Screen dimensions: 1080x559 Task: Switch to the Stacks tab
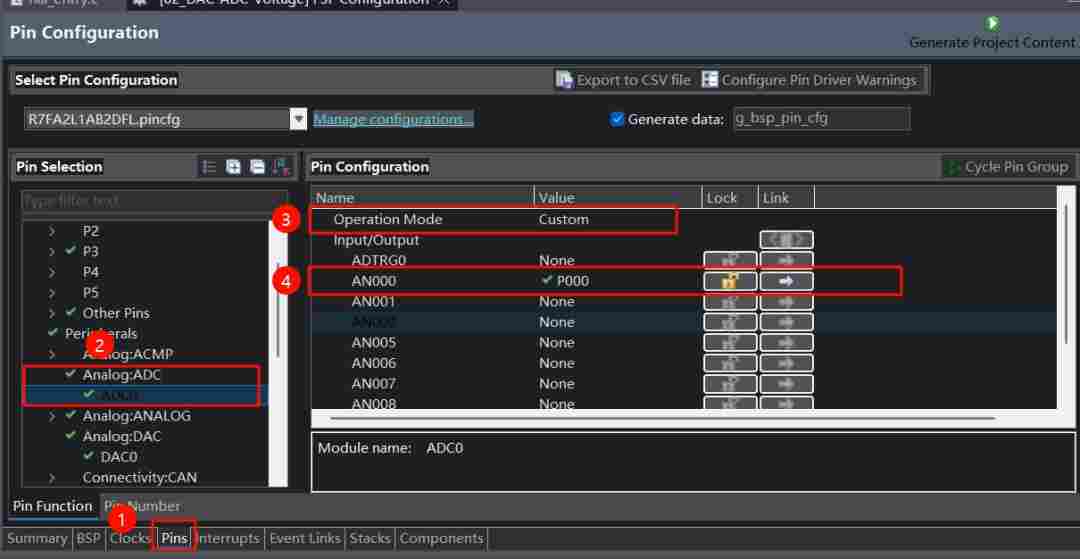[x=369, y=538]
